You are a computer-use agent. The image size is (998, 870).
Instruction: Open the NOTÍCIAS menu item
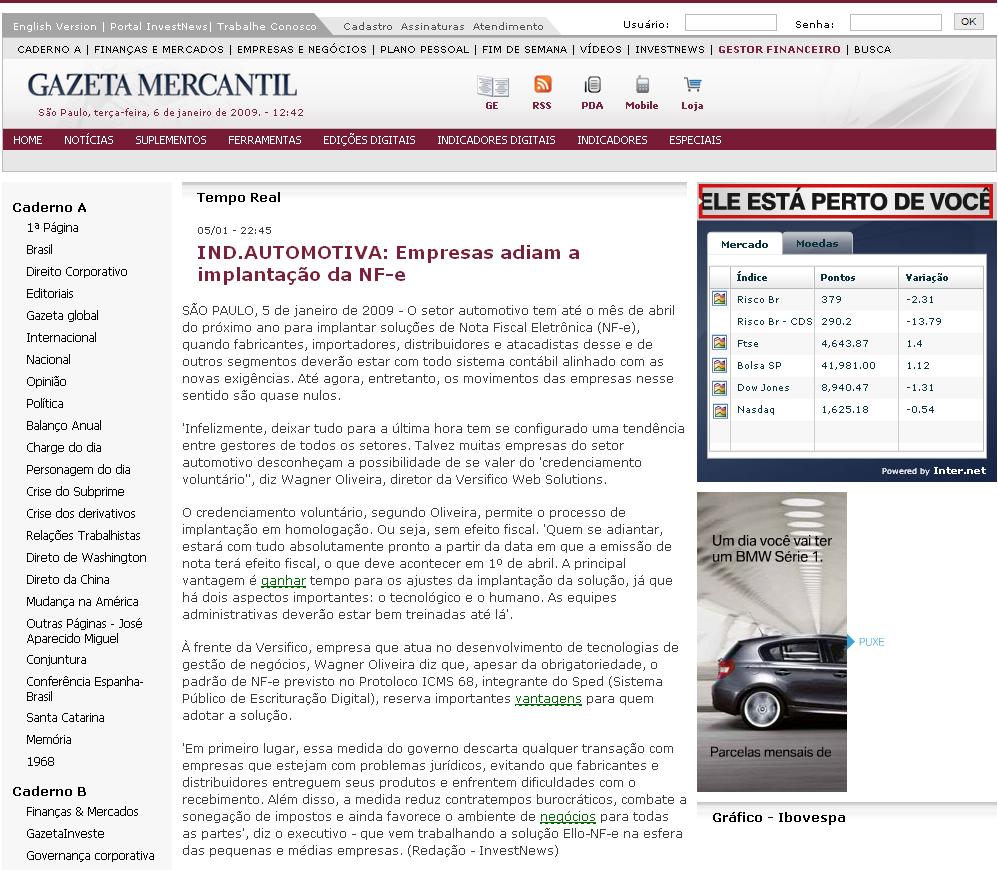[x=89, y=140]
